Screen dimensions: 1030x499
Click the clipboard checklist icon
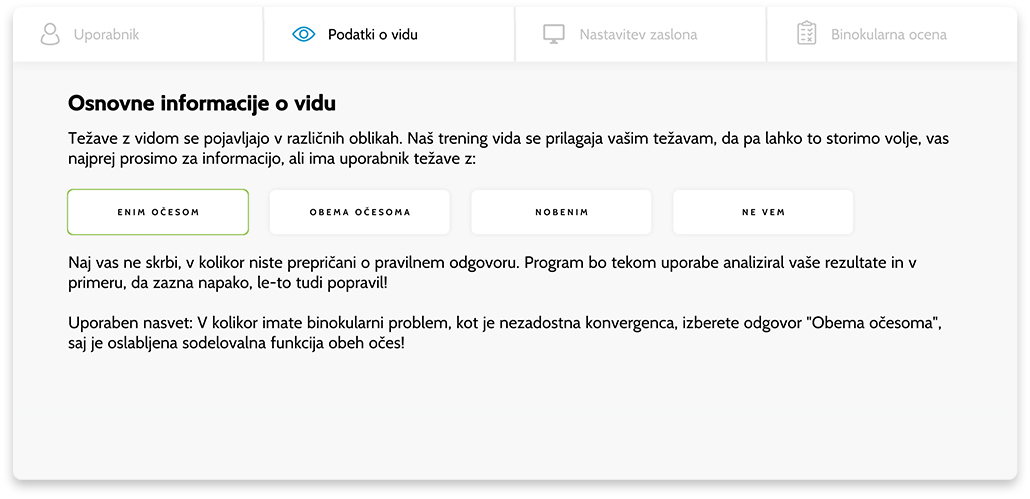tap(806, 33)
